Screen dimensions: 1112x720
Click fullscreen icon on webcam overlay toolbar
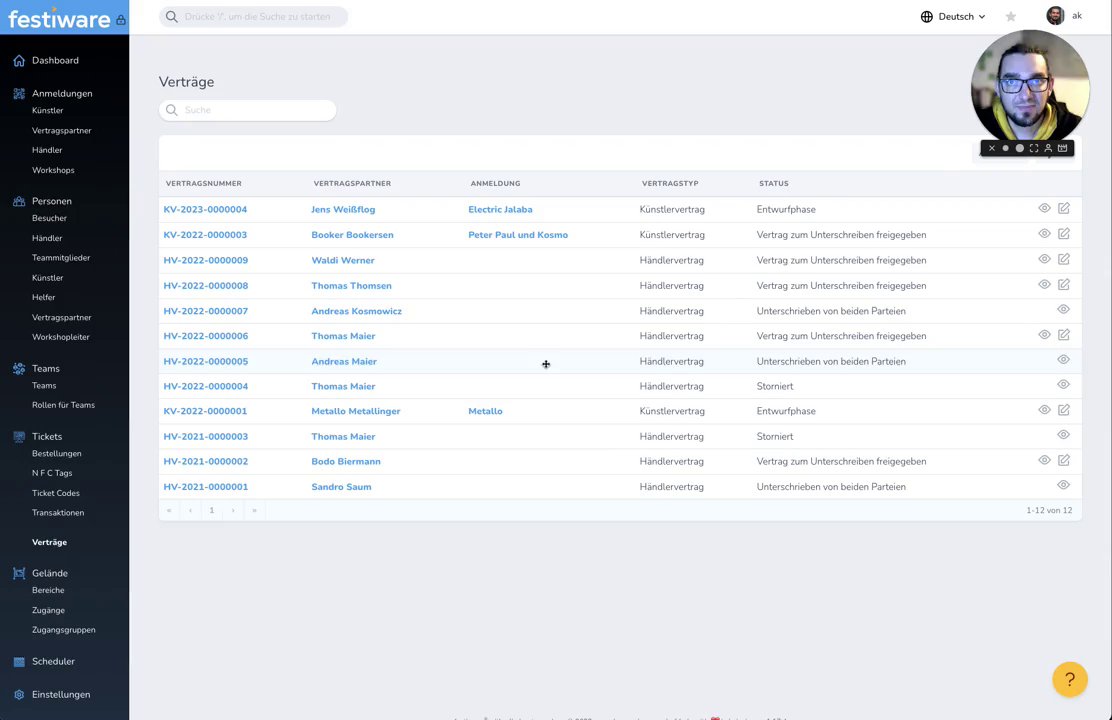pyautogui.click(x=1034, y=148)
